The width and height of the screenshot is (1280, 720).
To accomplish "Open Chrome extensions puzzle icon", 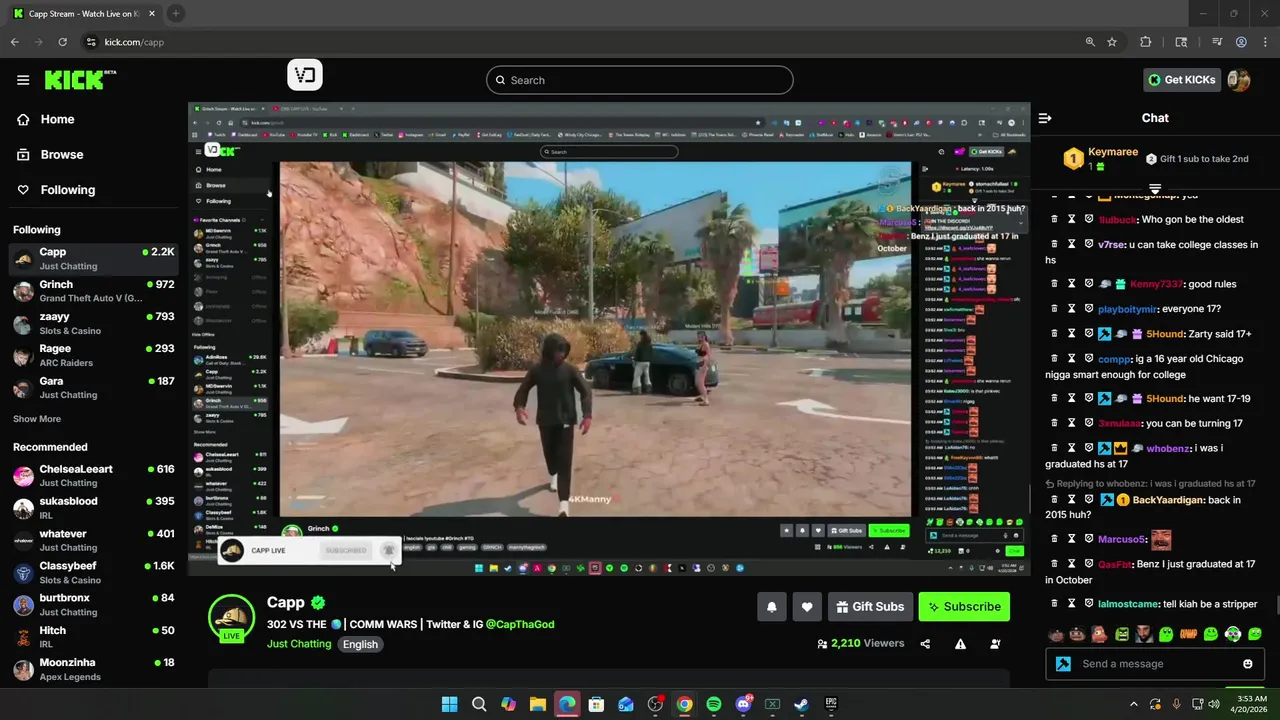I will [1146, 42].
